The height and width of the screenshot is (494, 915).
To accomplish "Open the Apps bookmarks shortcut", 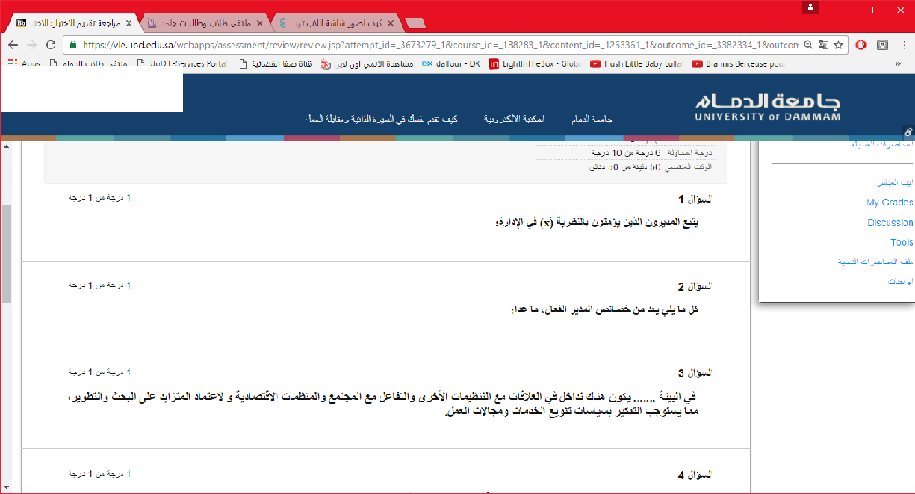I will (25, 64).
